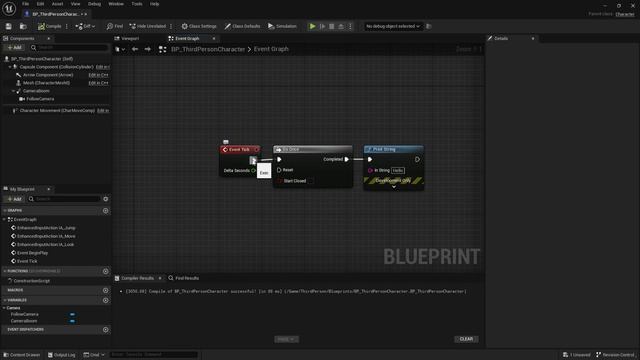
Task: Open the Tools menu
Action: [x=137, y=4]
